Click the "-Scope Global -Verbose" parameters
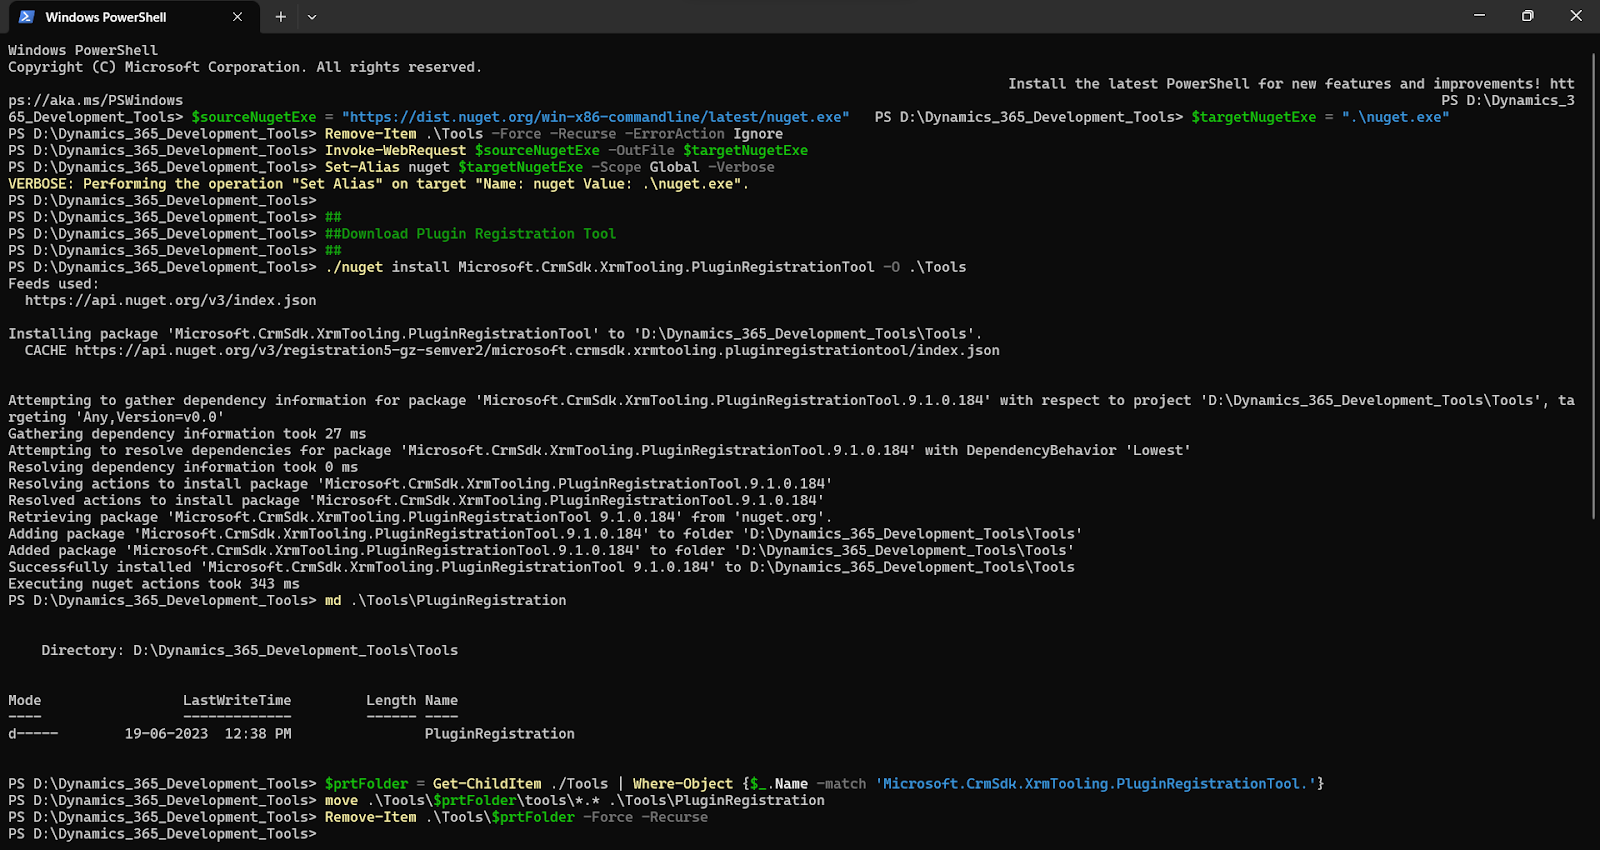 point(683,167)
